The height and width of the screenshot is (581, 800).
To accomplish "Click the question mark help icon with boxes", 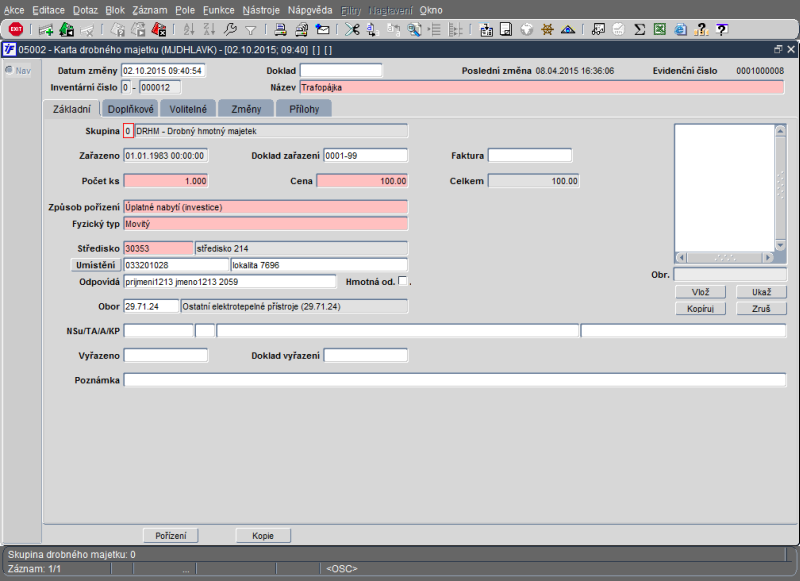I will [x=702, y=30].
